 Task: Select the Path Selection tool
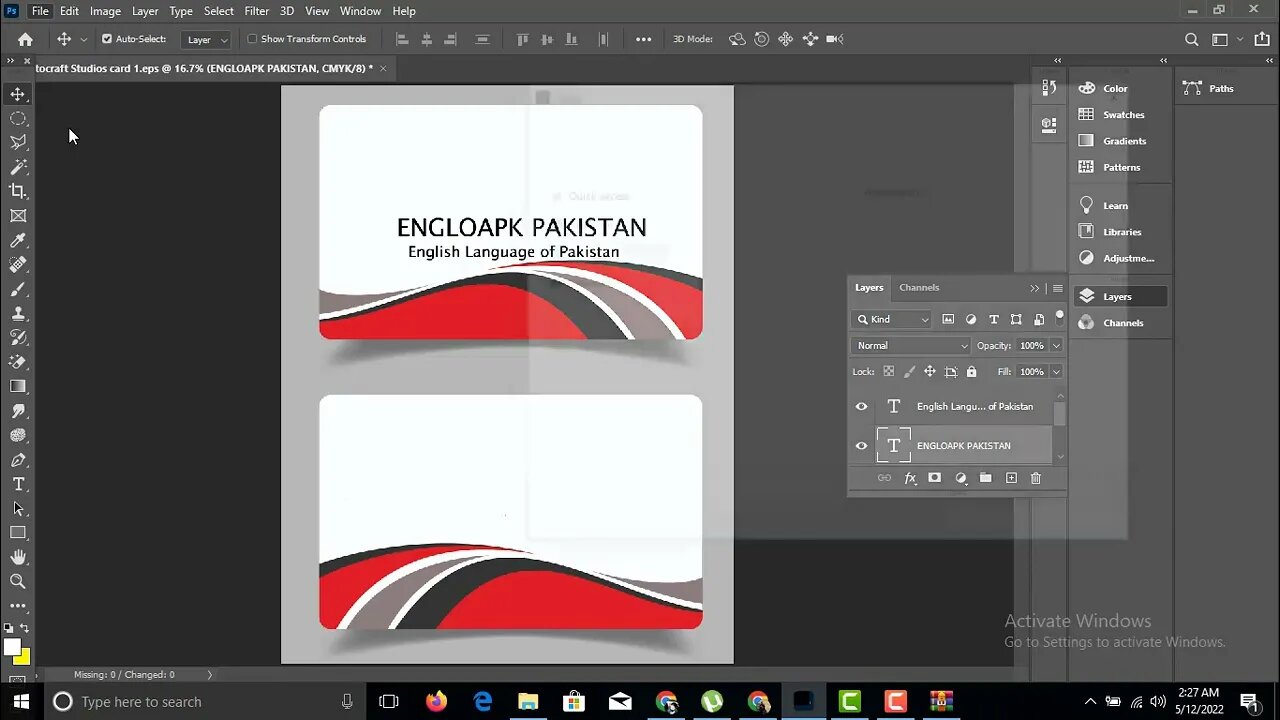pos(18,508)
